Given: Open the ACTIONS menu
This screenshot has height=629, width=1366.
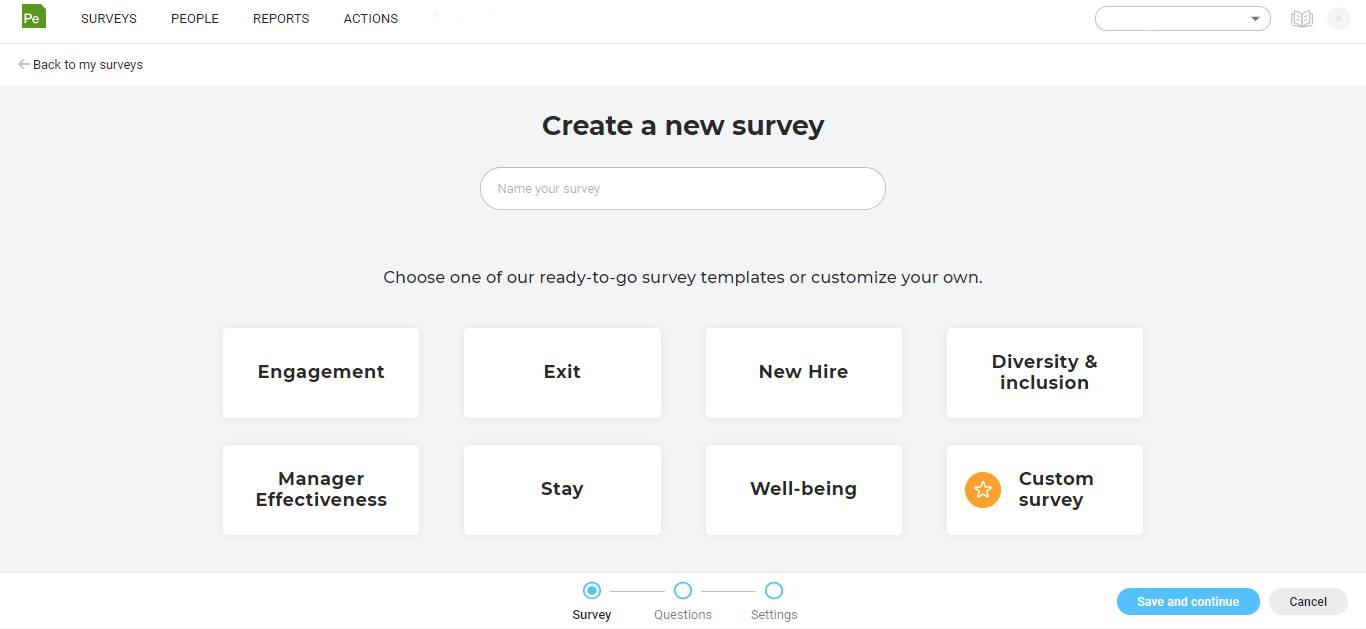Looking at the screenshot, I should pos(370,18).
